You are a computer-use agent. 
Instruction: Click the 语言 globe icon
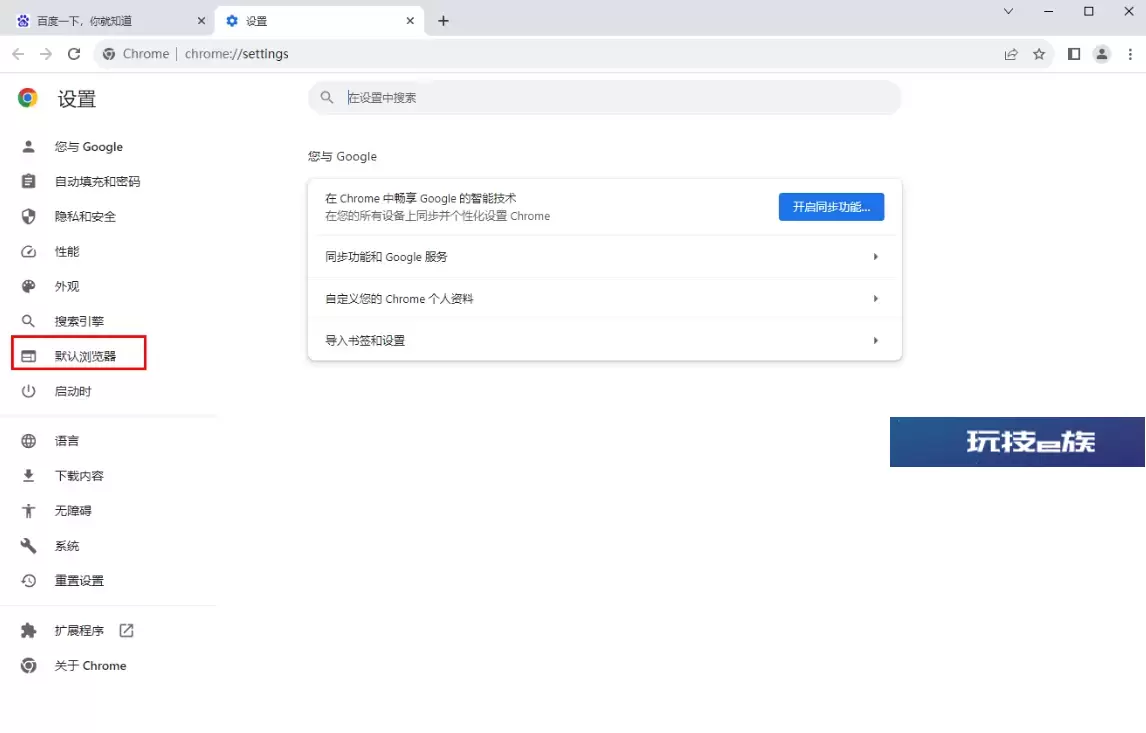(29, 441)
